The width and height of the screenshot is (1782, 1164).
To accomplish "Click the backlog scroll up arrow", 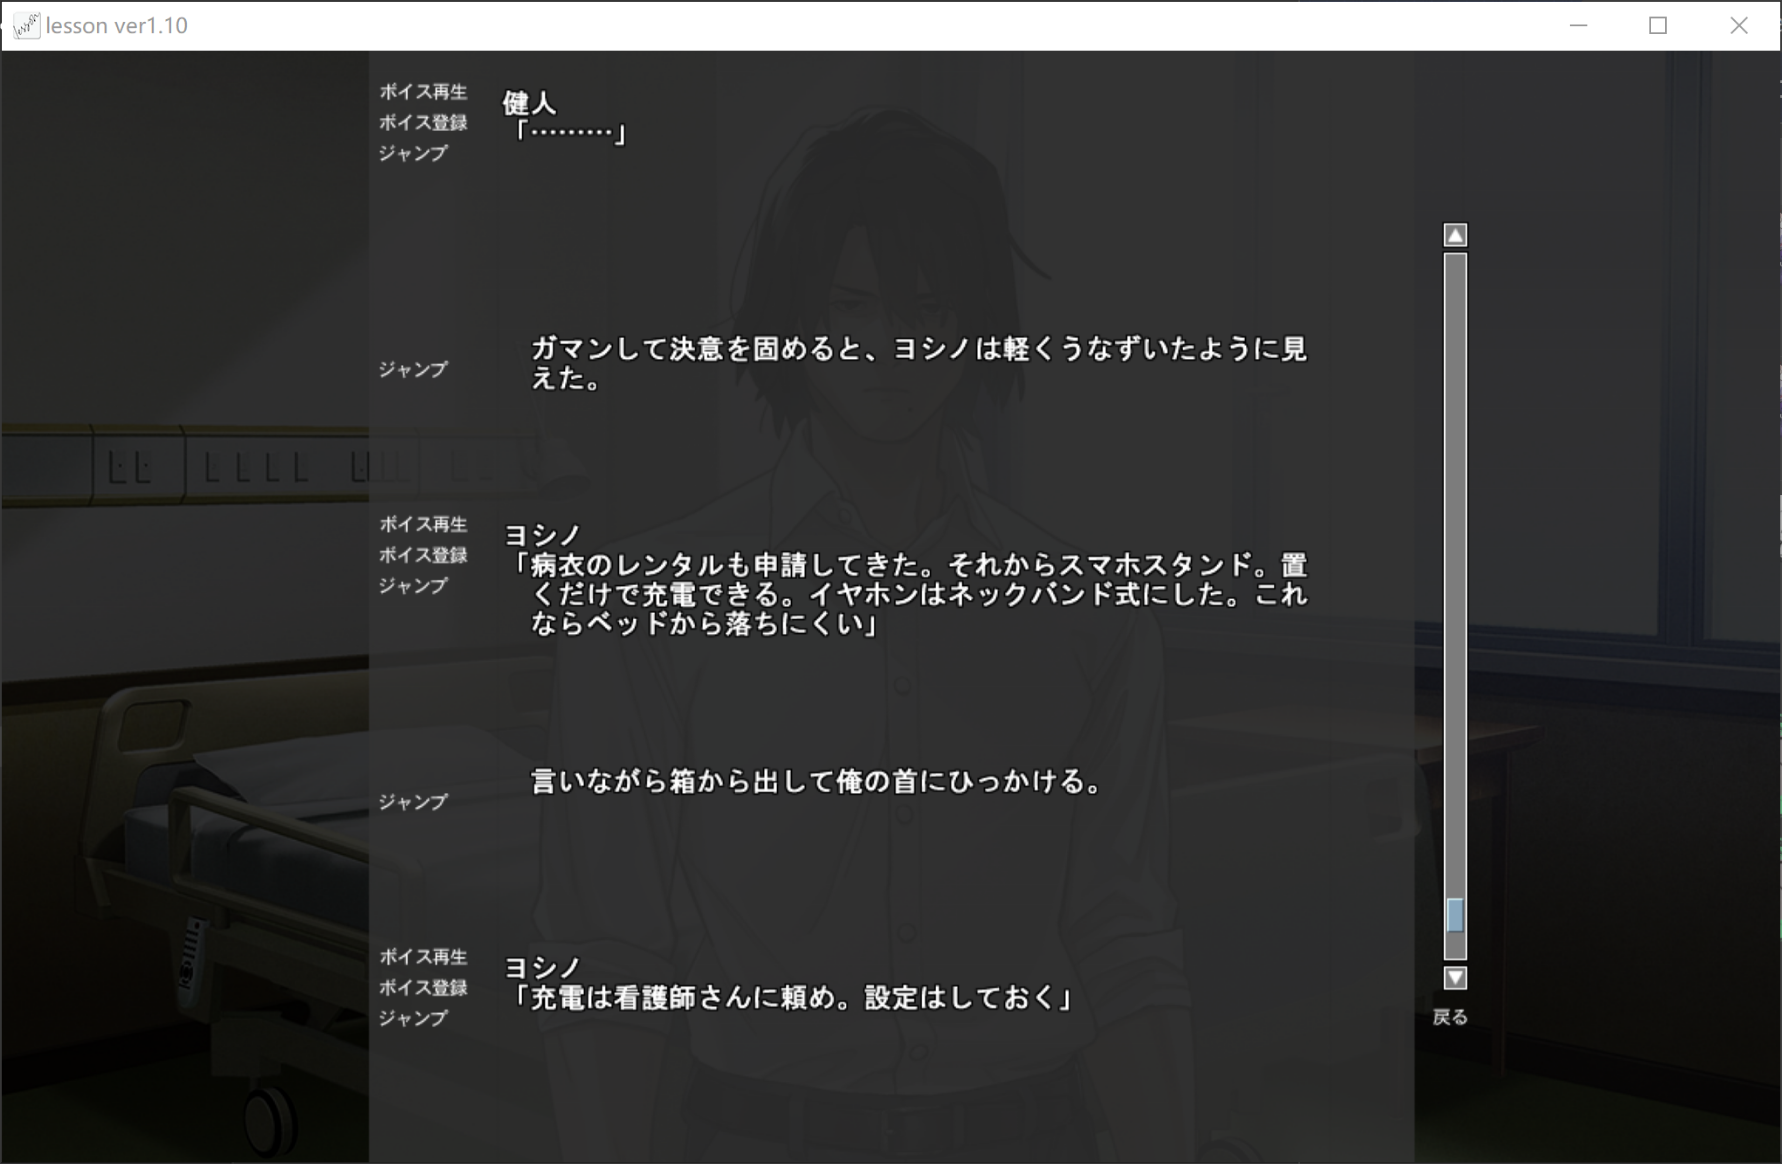I will (1455, 235).
